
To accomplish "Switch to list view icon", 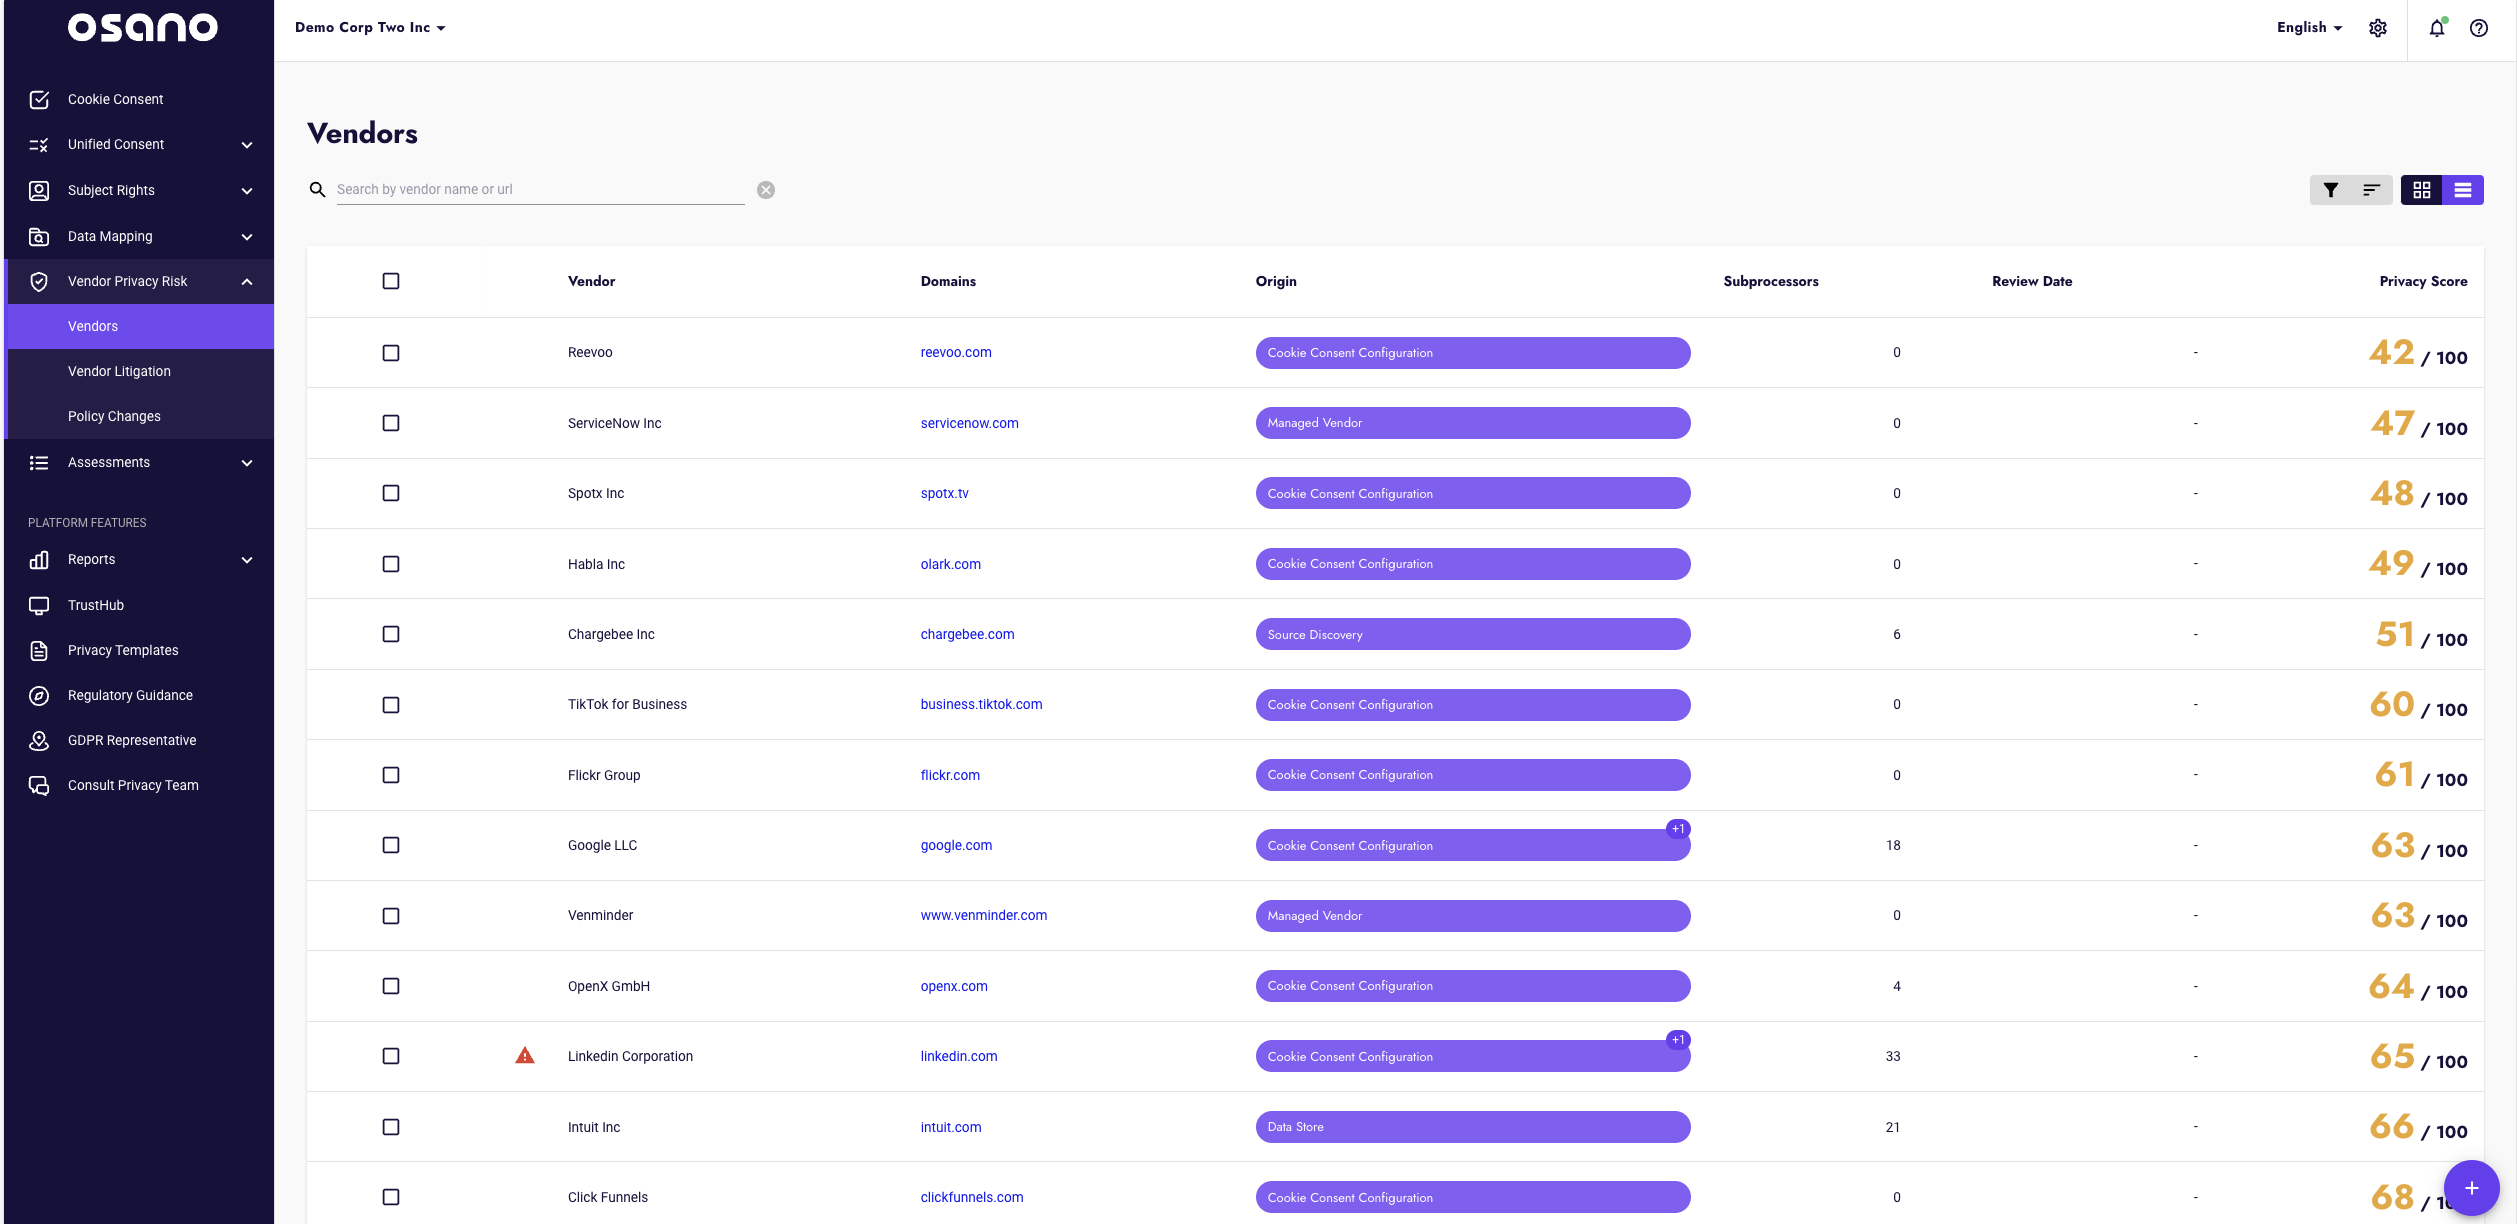I will [2462, 190].
